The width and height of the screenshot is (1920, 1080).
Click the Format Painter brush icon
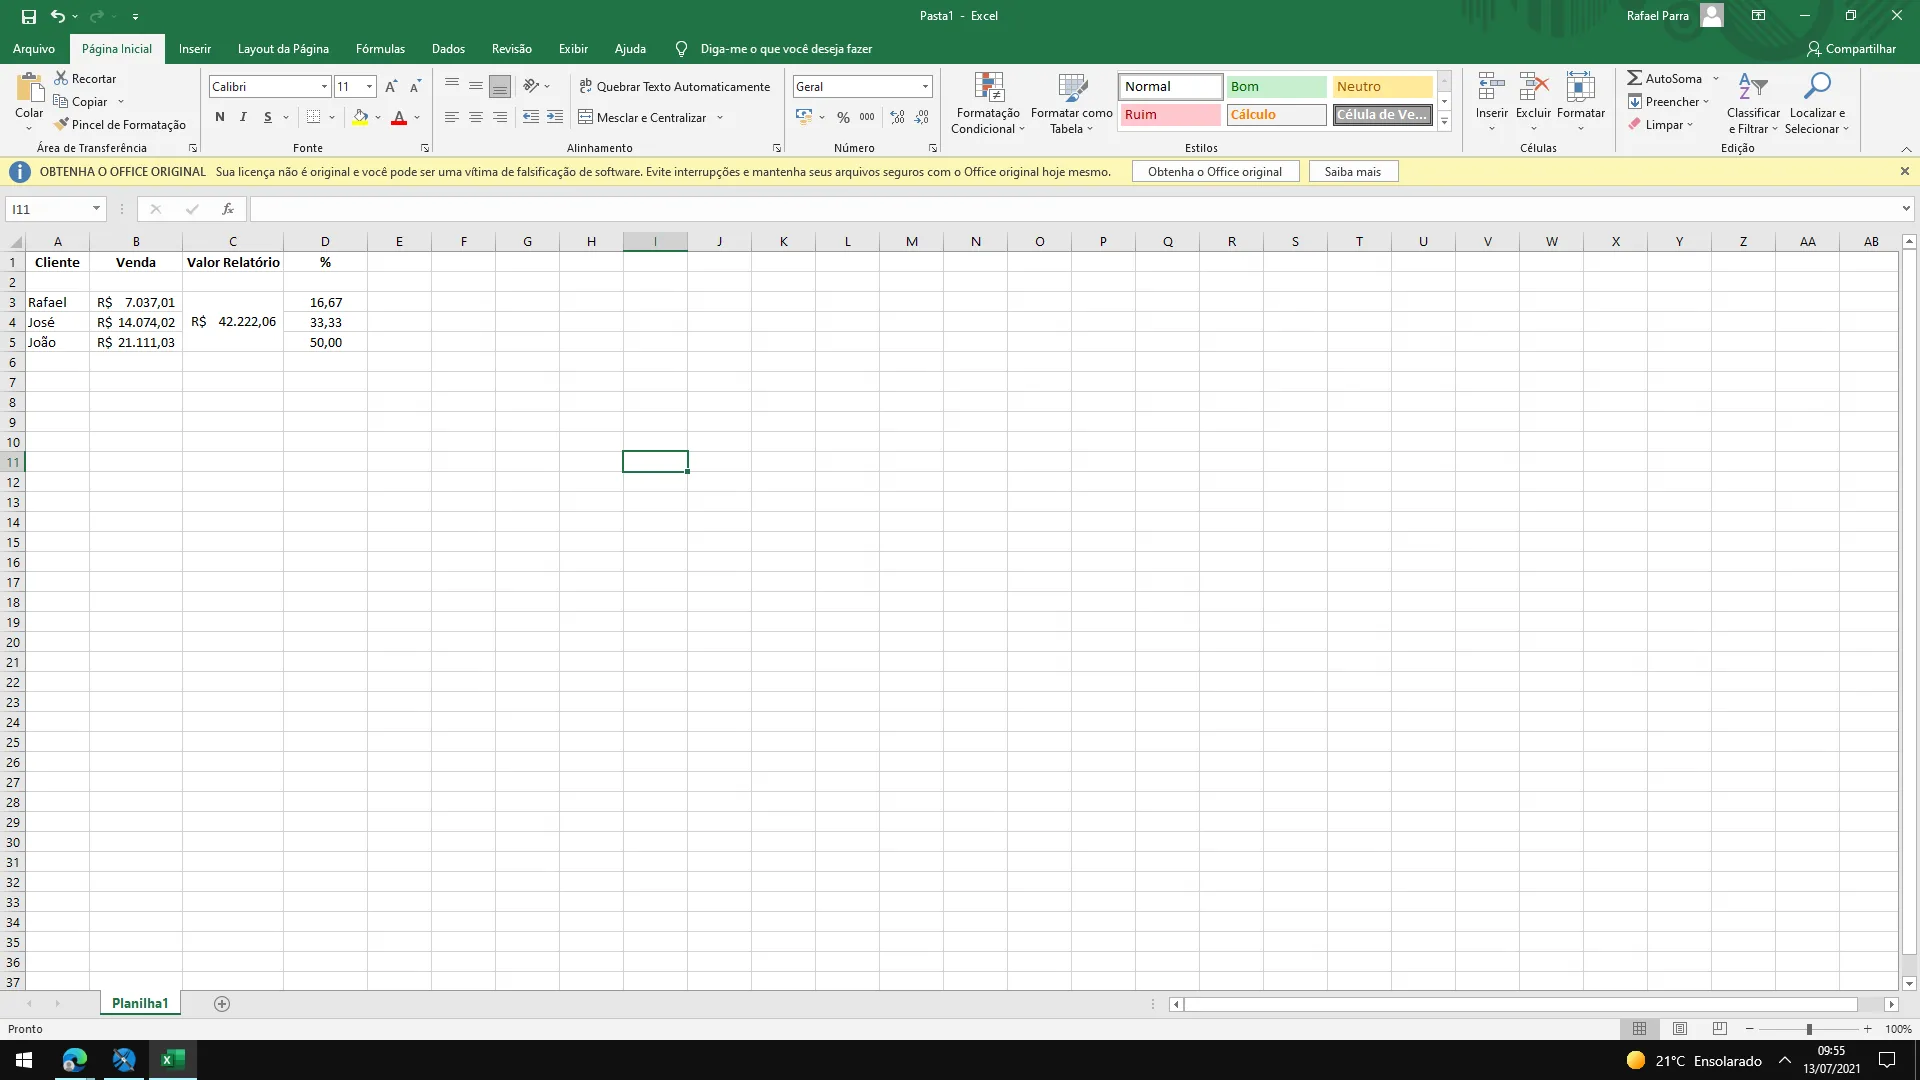(x=62, y=124)
